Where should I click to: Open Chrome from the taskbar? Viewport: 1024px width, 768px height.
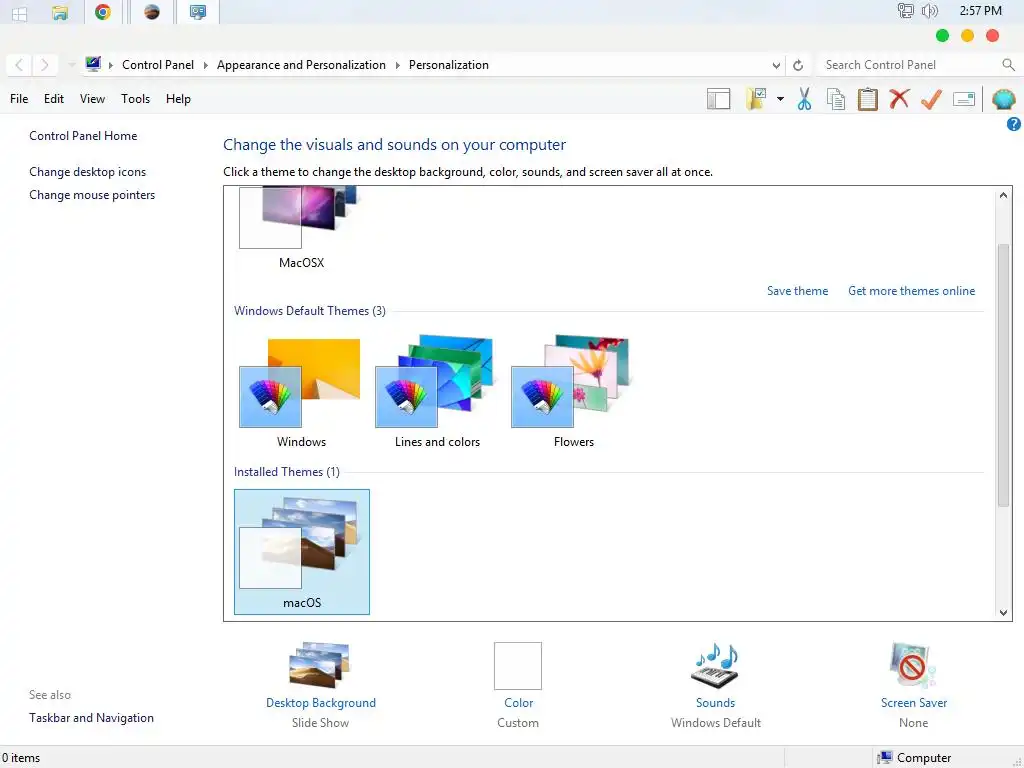tap(103, 12)
